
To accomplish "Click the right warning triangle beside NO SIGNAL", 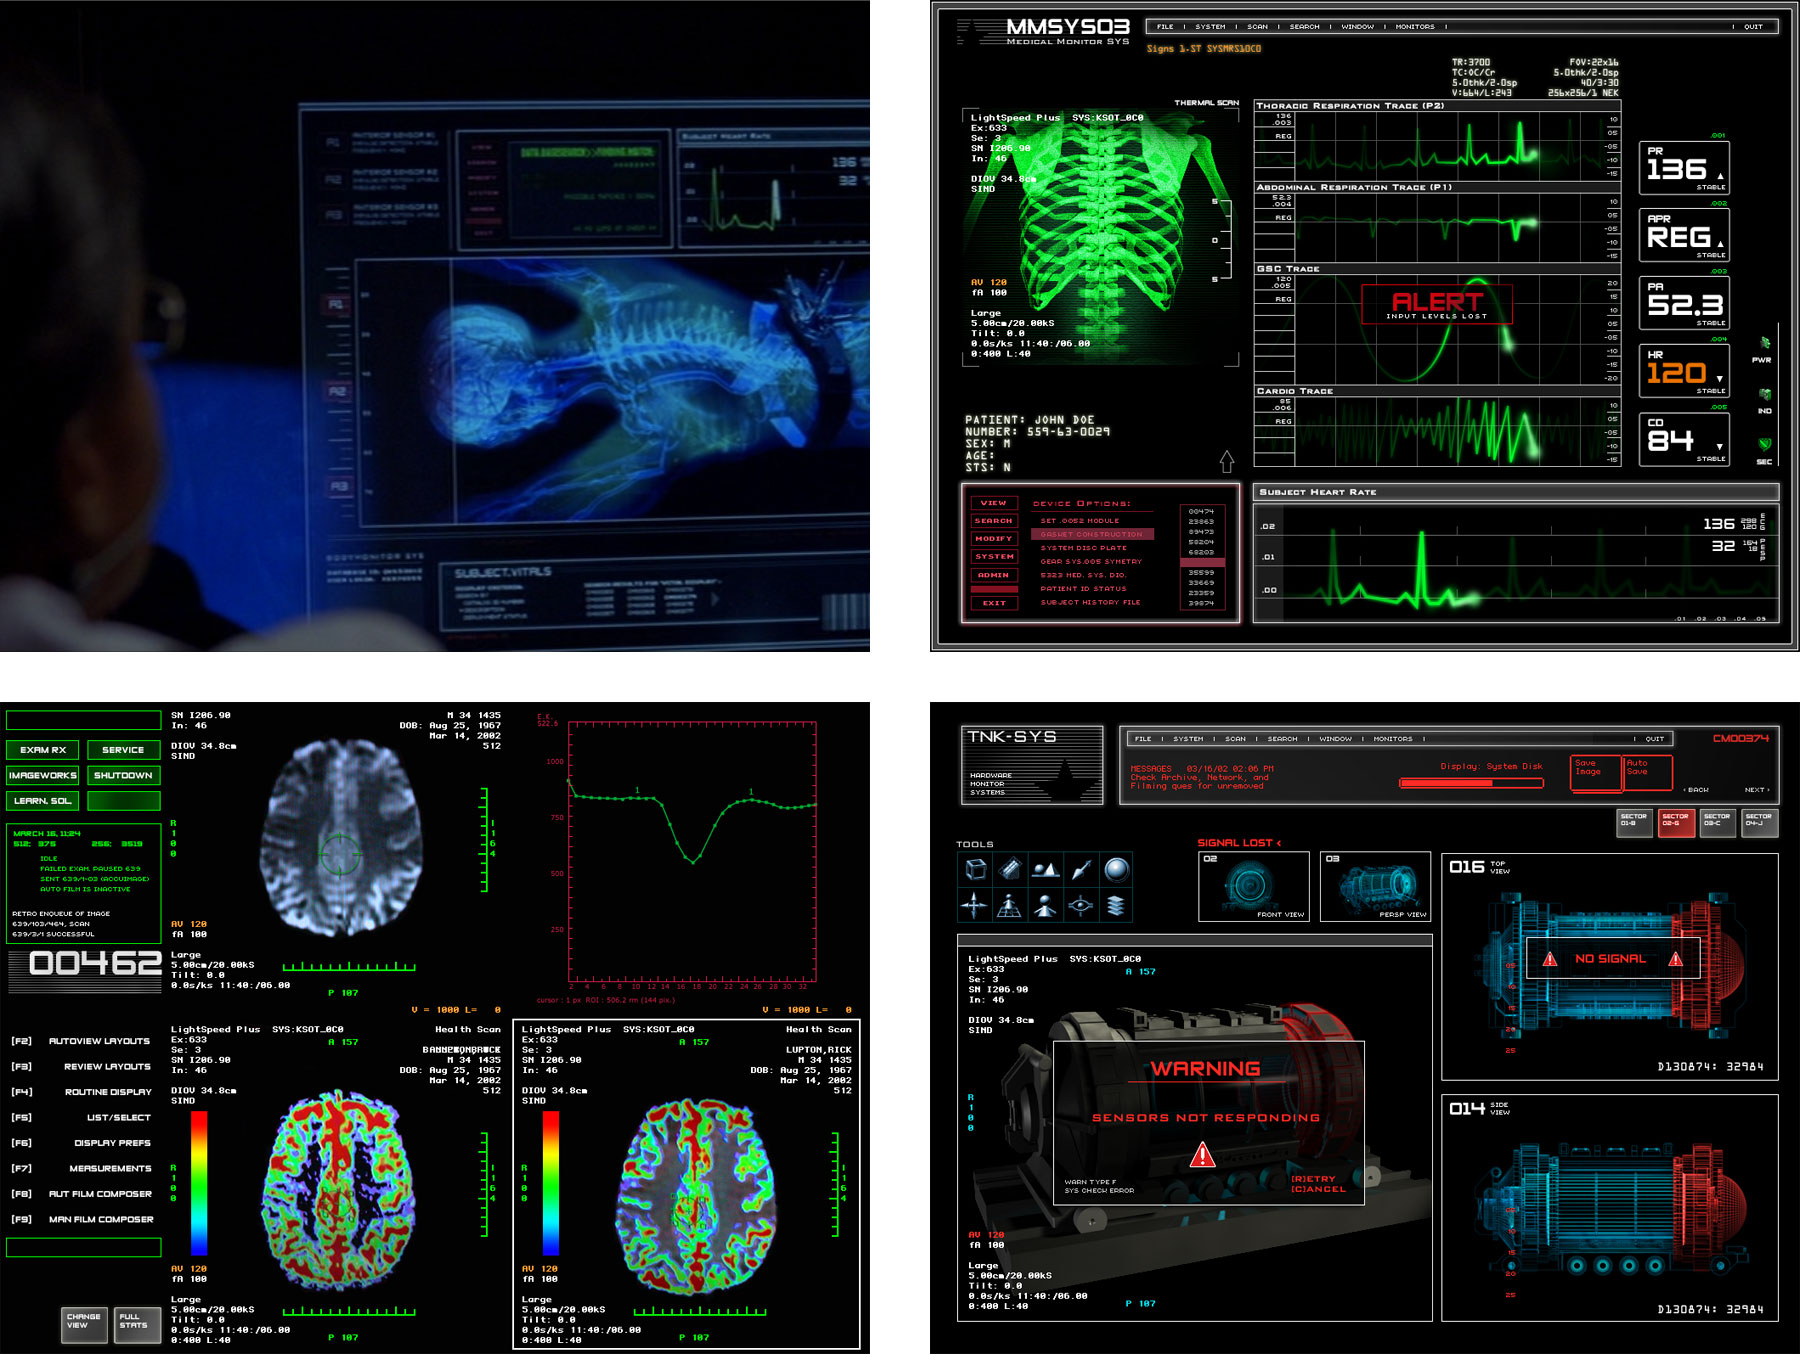I will [x=1676, y=959].
